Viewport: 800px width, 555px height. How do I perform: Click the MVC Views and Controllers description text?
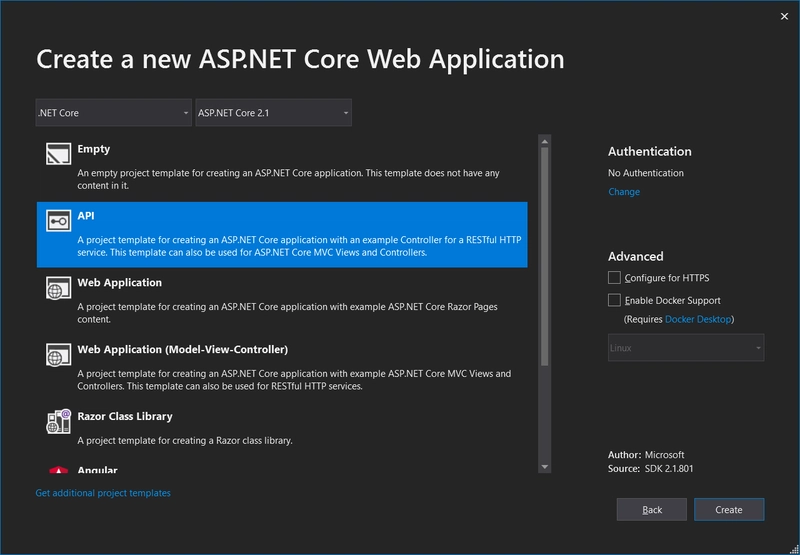[294, 380]
